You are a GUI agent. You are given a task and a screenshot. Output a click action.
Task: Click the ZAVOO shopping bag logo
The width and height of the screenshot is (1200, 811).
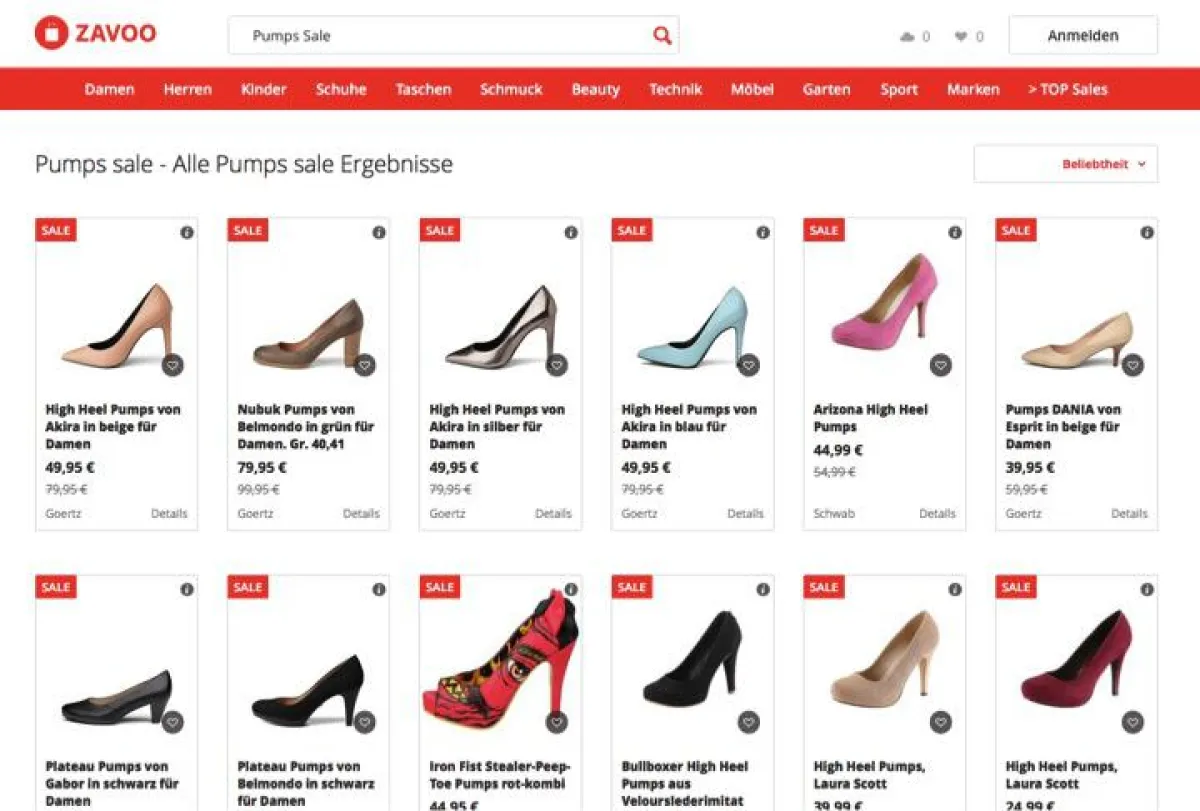click(51, 33)
